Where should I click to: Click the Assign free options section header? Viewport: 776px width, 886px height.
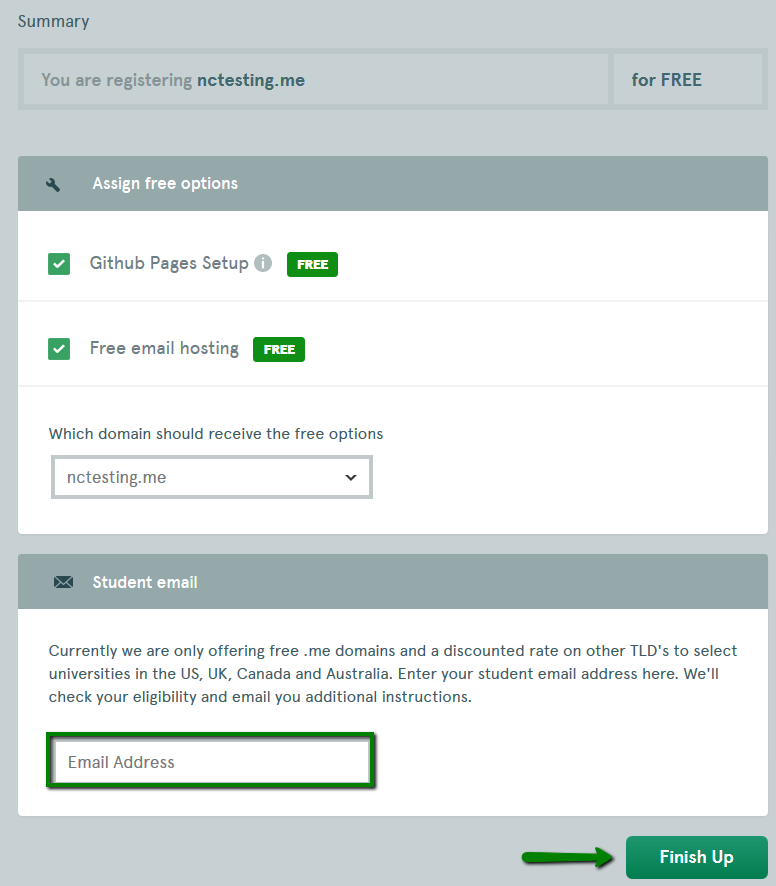pyautogui.click(x=393, y=184)
